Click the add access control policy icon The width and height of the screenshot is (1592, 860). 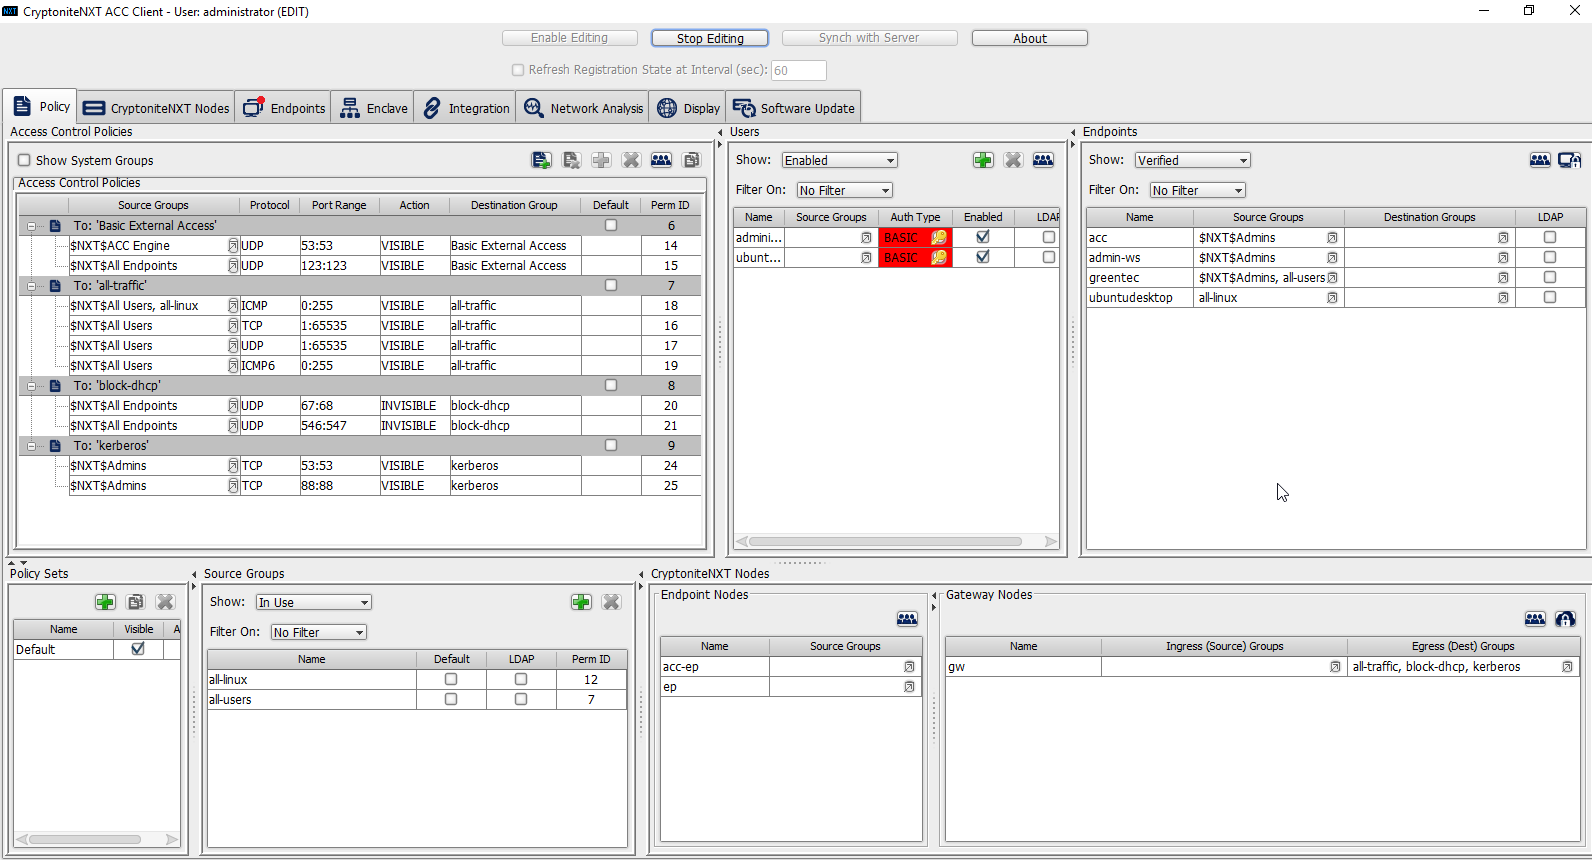(x=541, y=160)
